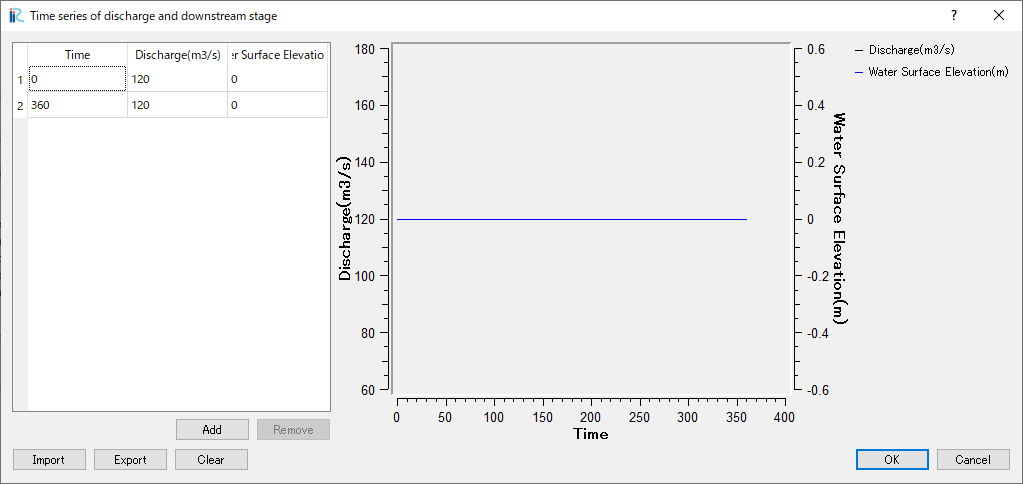
Task: Click the 200 label on time axis
Action: (591, 417)
